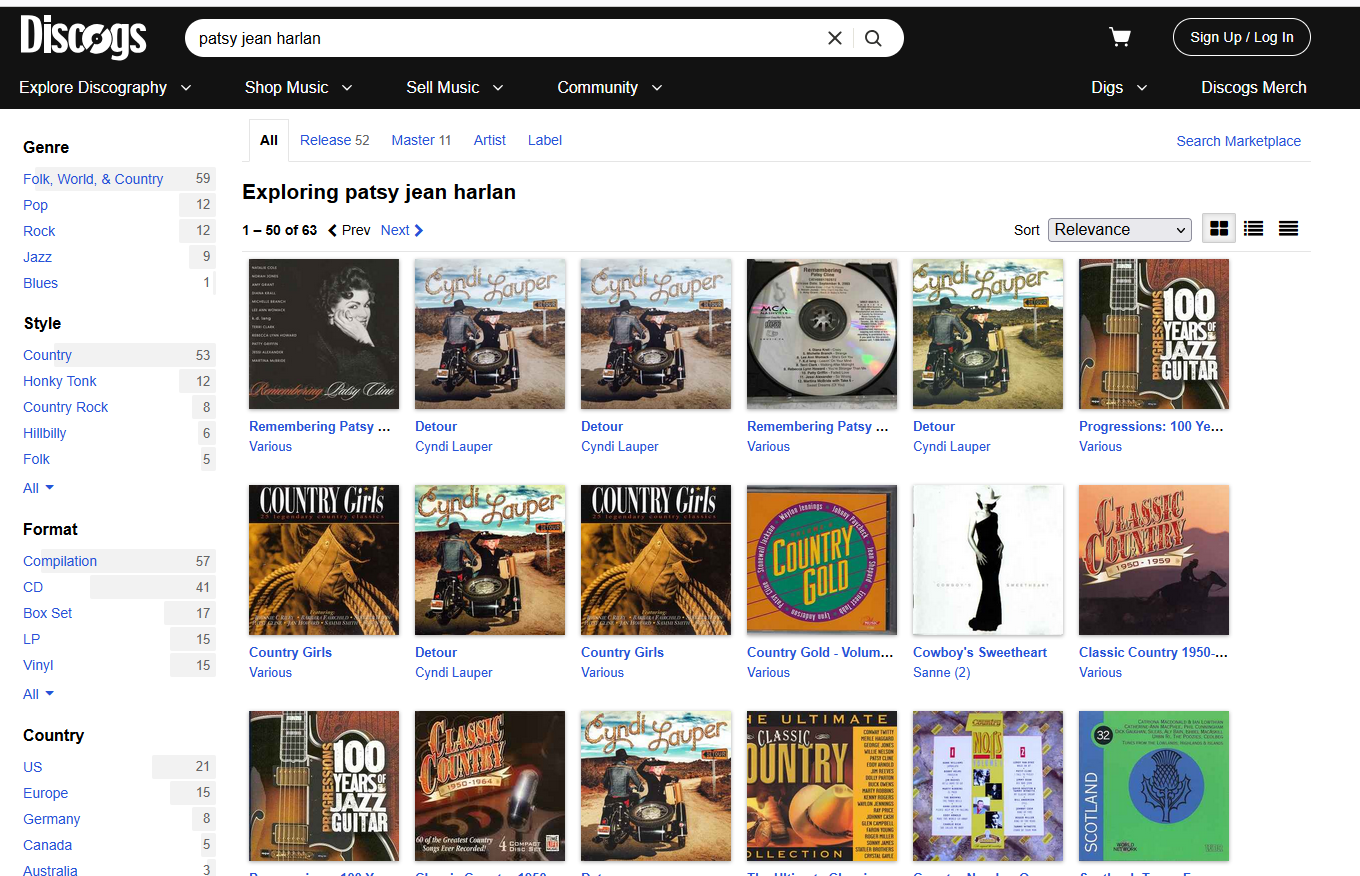Expand the Shop Music menu
The image size is (1360, 876).
pos(299,87)
